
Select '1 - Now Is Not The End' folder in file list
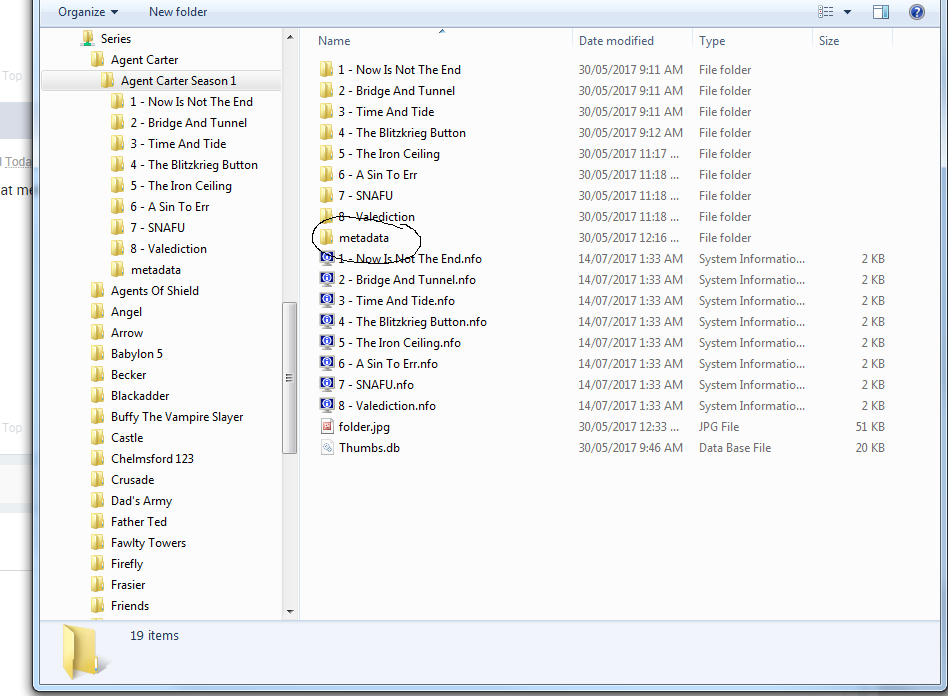pos(399,70)
